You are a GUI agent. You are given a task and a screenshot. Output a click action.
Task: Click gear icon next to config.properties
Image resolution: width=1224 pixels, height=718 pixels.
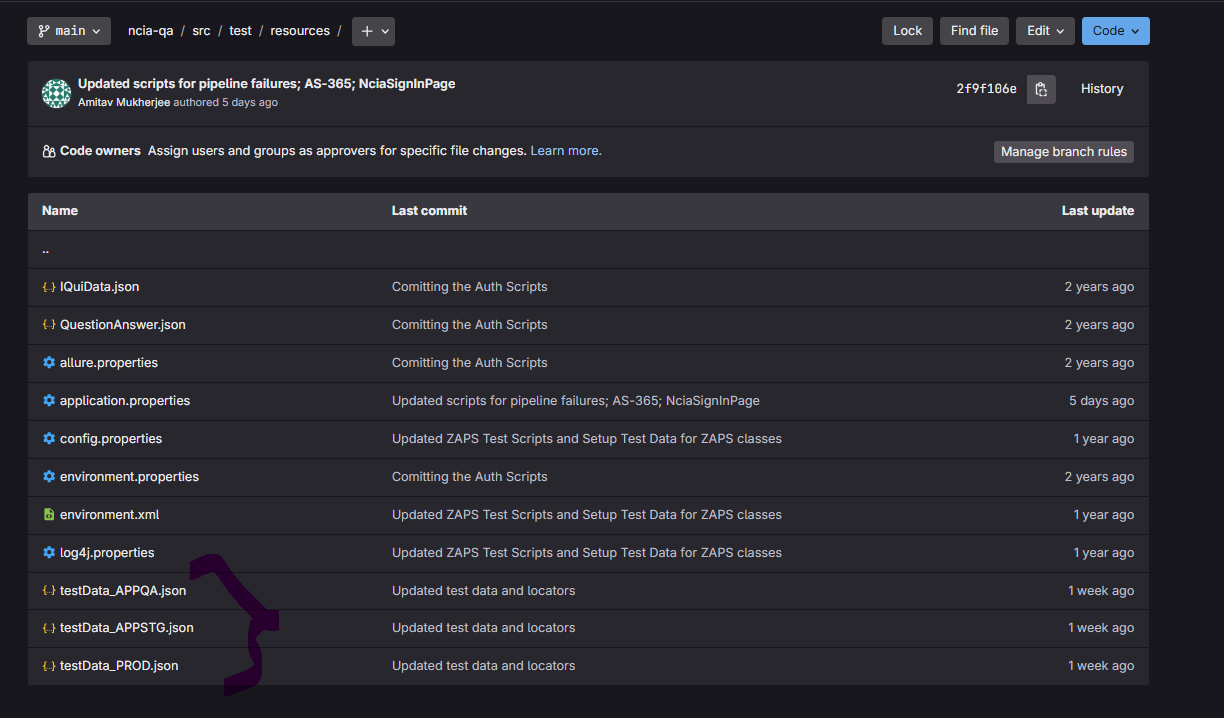tap(49, 439)
